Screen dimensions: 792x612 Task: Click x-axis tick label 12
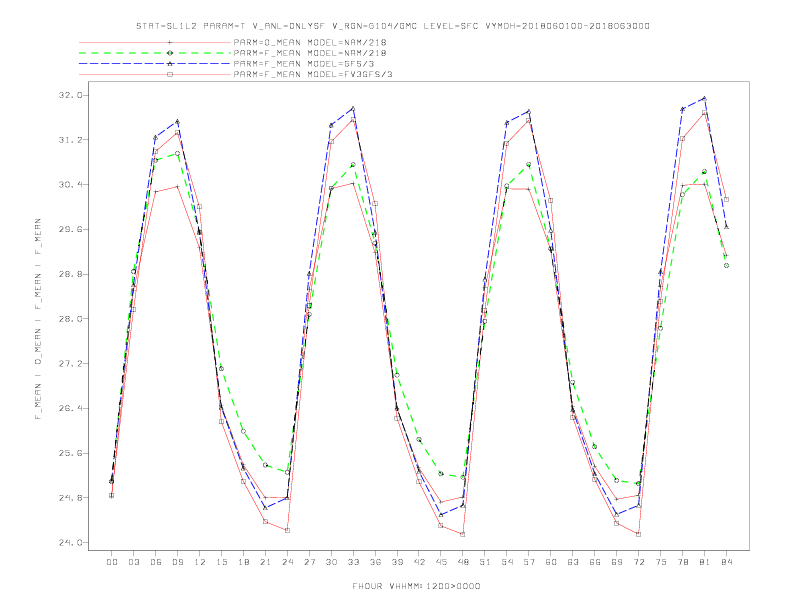pos(200,562)
